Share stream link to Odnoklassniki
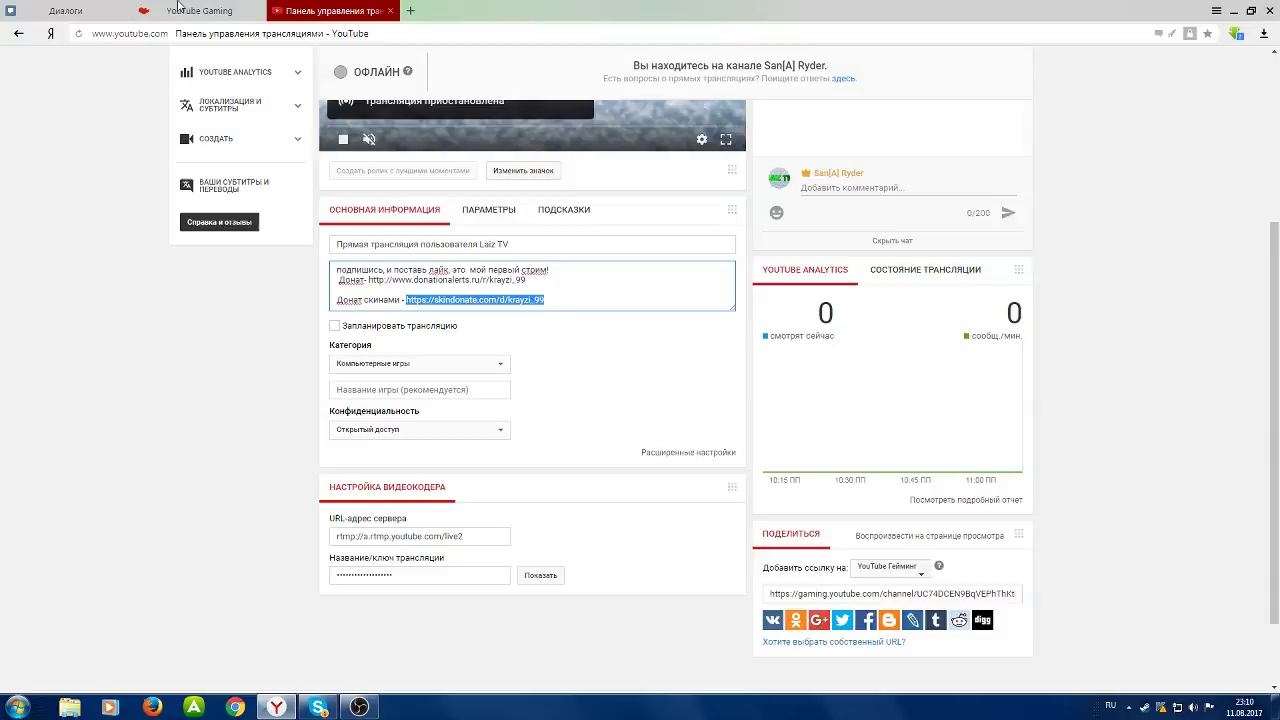 point(796,620)
